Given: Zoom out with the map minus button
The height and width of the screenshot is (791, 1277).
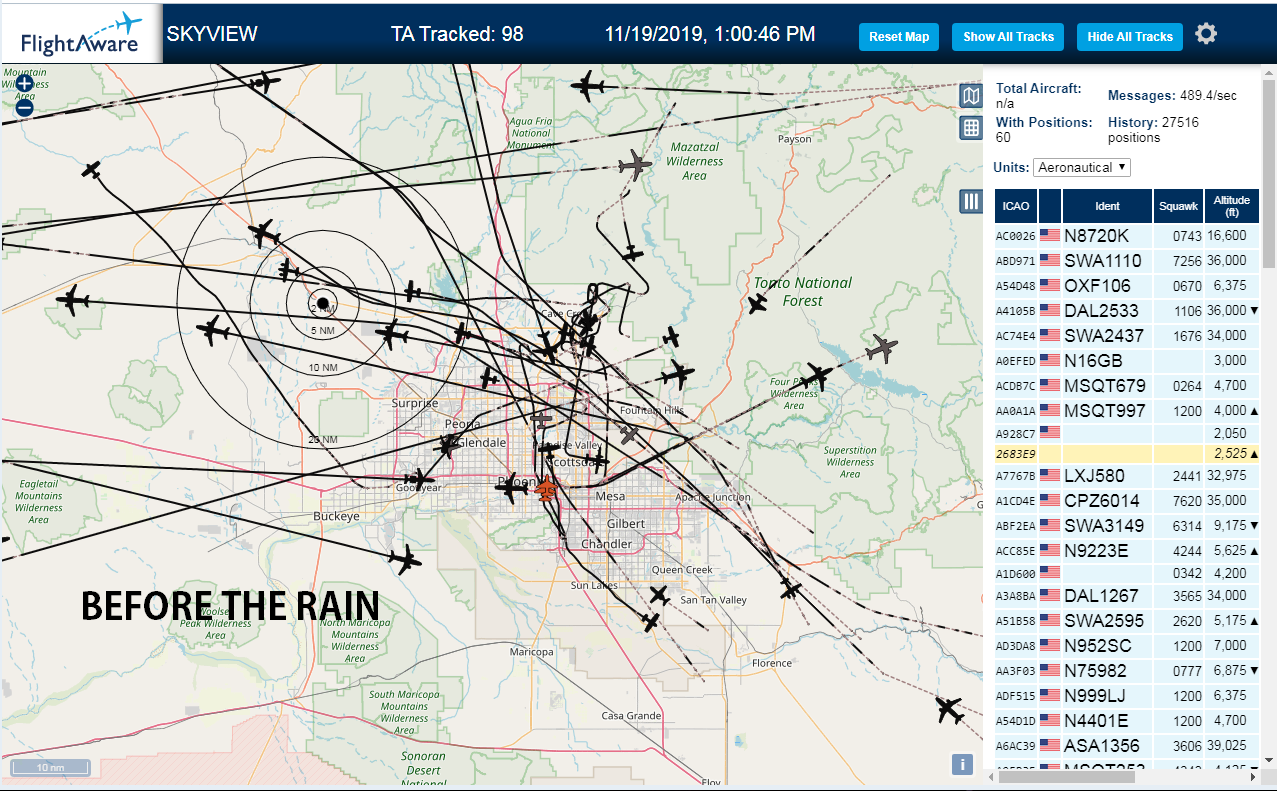Looking at the screenshot, I should pos(25,107).
